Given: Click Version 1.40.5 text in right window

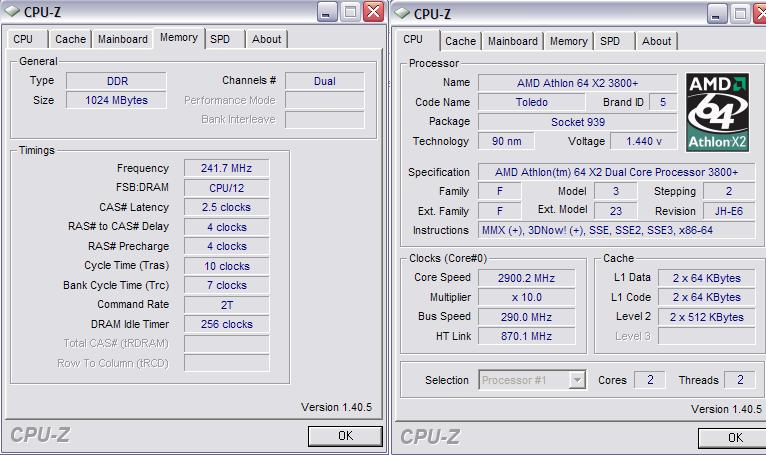Looking at the screenshot, I should 726,409.
